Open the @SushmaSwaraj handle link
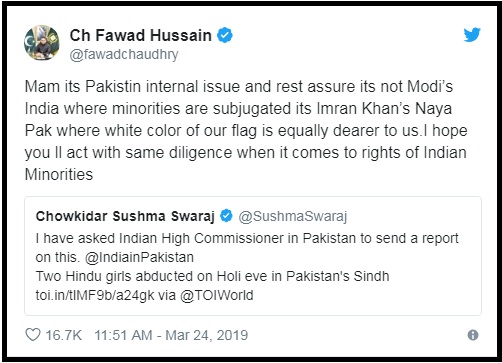 [x=293, y=216]
